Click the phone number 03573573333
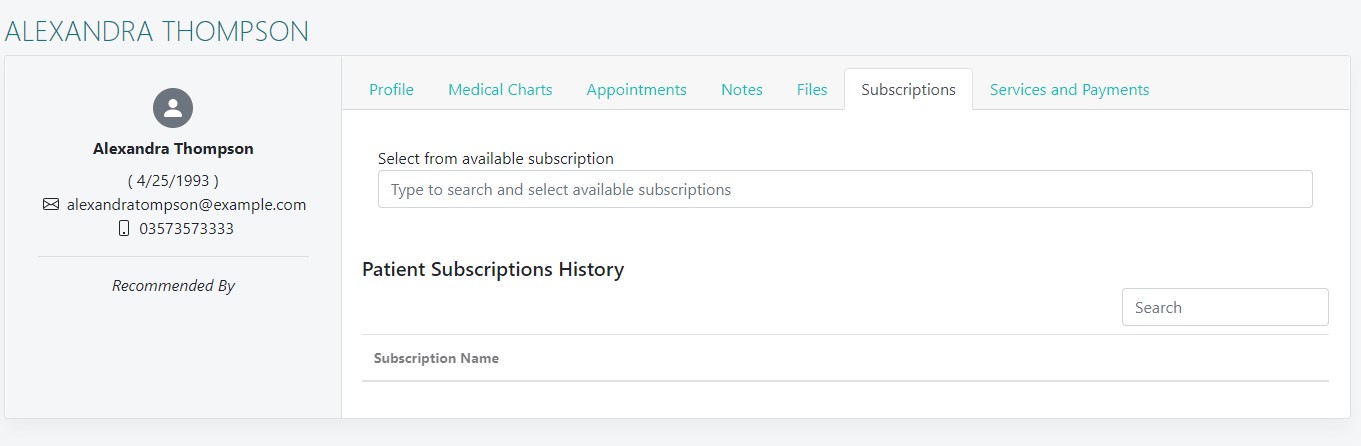The width and height of the screenshot is (1361, 446). (186, 229)
